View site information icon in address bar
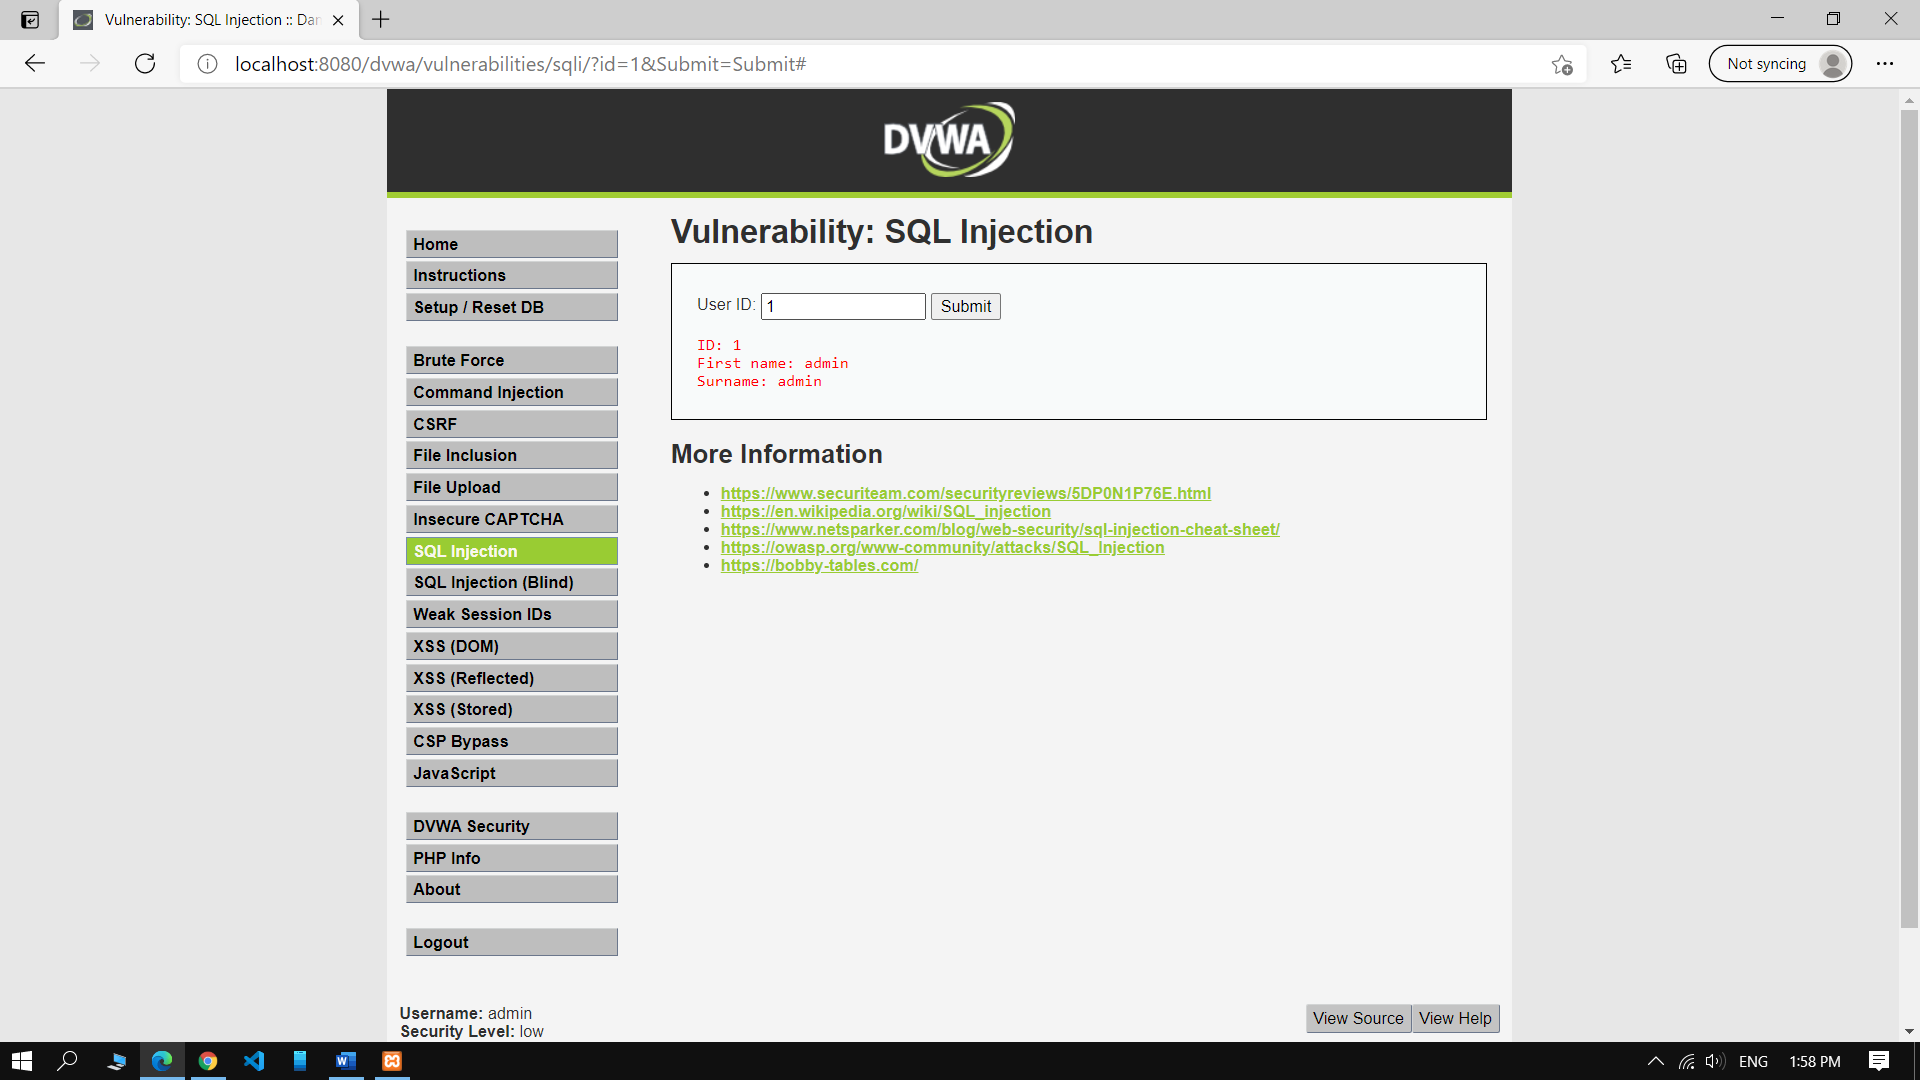 [207, 64]
